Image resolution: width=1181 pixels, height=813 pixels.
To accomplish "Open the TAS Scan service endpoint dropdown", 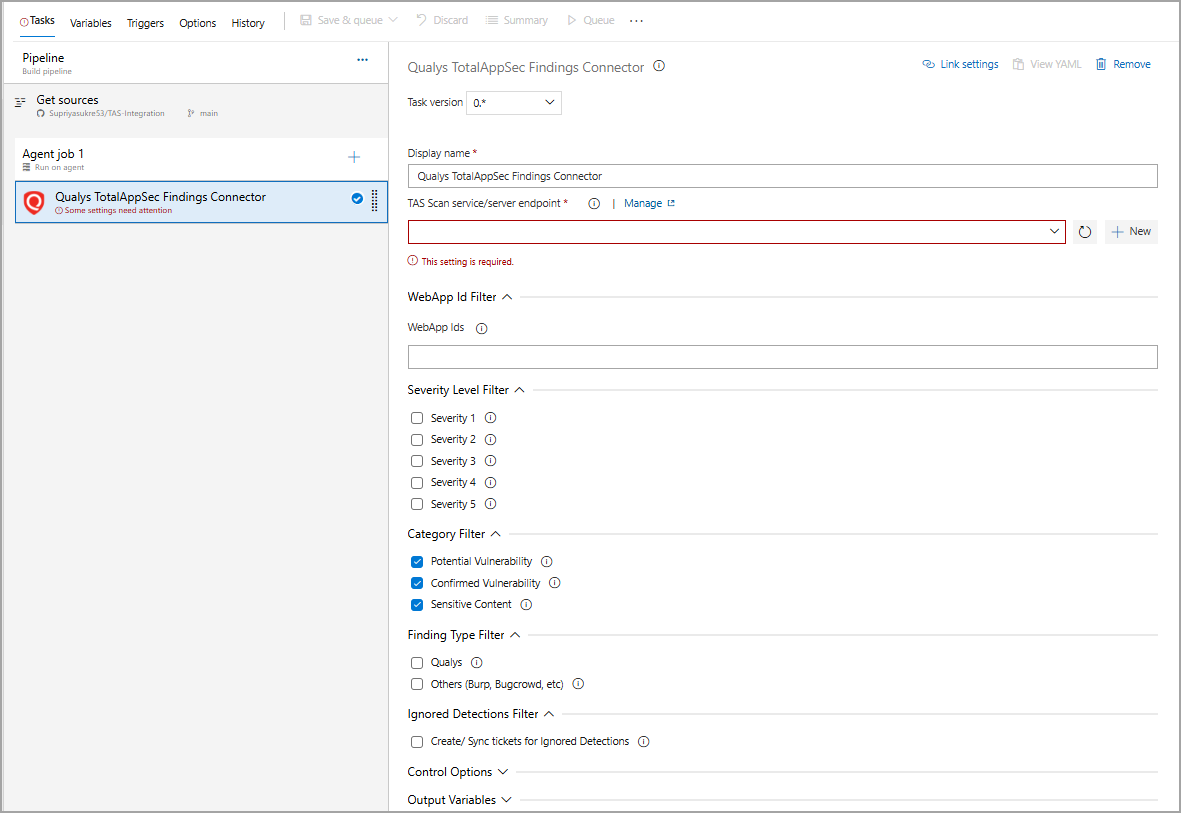I will click(737, 232).
